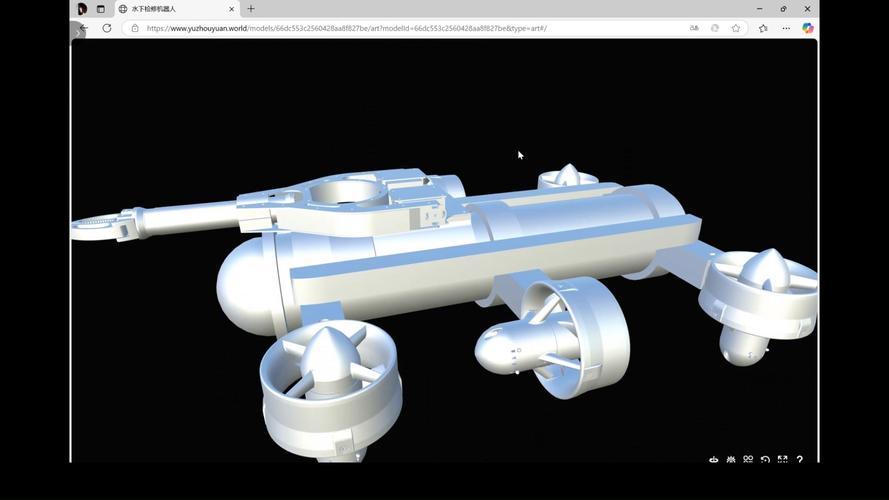The width and height of the screenshot is (889, 500).
Task: View site information lock icon
Action: coord(135,28)
